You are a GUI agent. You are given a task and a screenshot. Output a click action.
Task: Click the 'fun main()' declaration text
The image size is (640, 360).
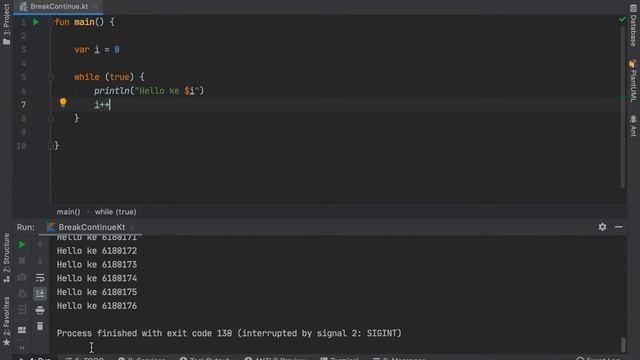[79, 22]
